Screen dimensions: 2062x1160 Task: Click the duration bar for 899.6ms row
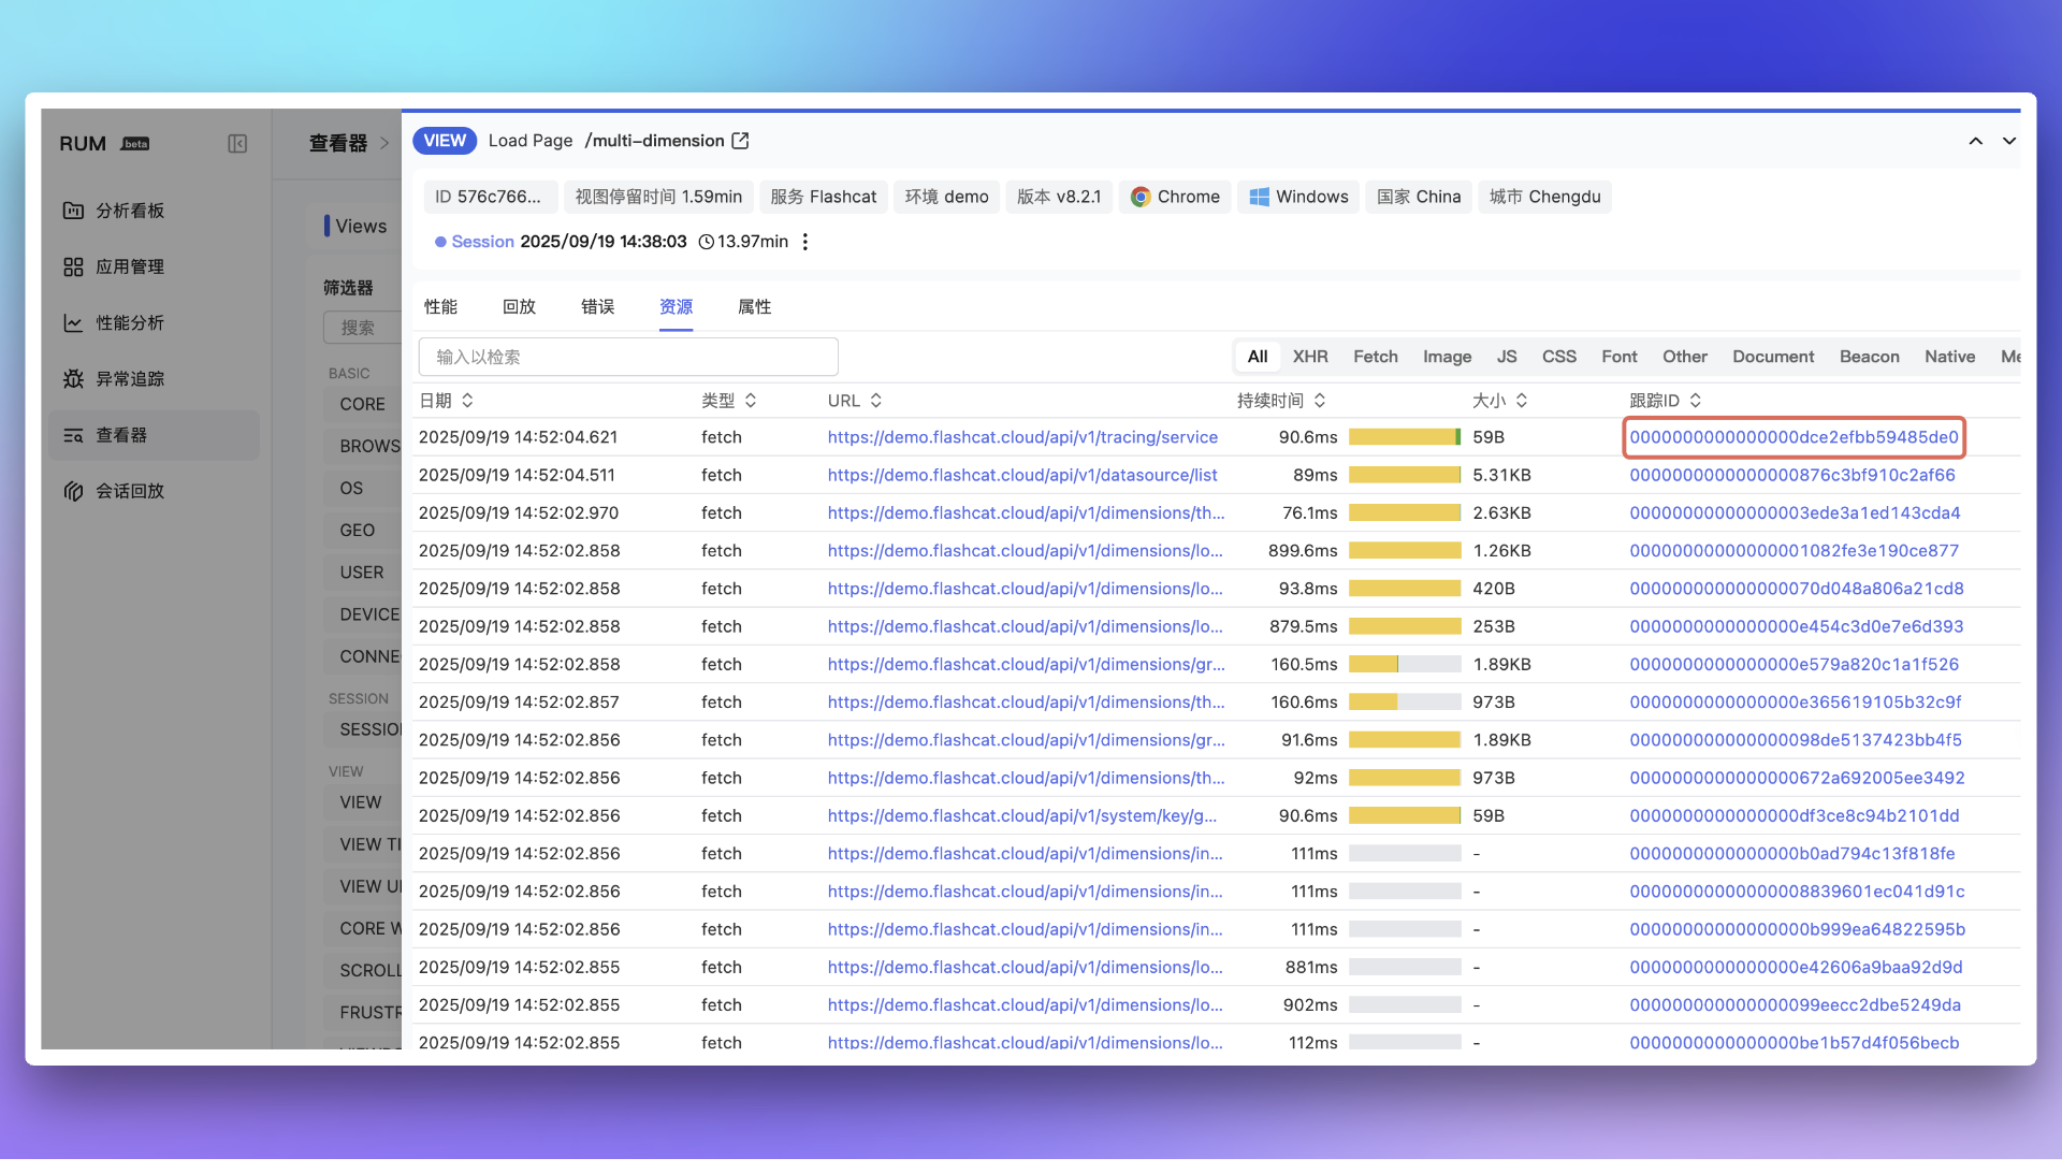click(1404, 551)
